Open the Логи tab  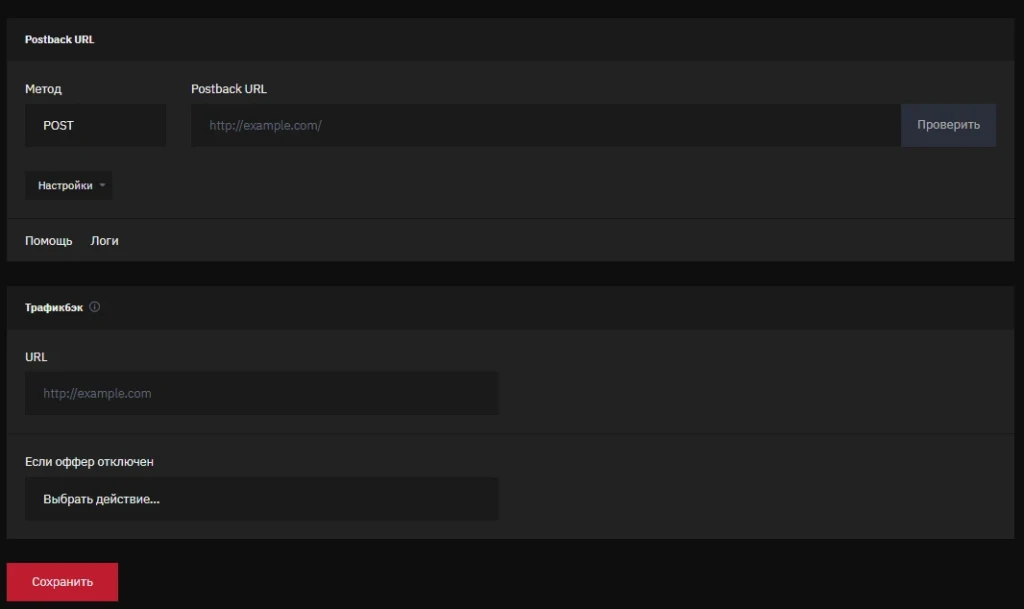coord(104,241)
